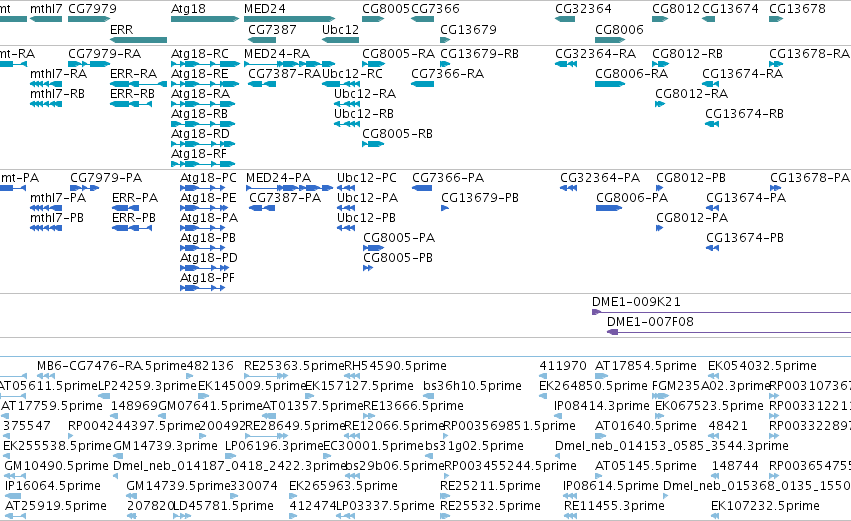This screenshot has width=851, height=521.
Task: Open protein "Ubc12-PC"
Action: [367, 178]
